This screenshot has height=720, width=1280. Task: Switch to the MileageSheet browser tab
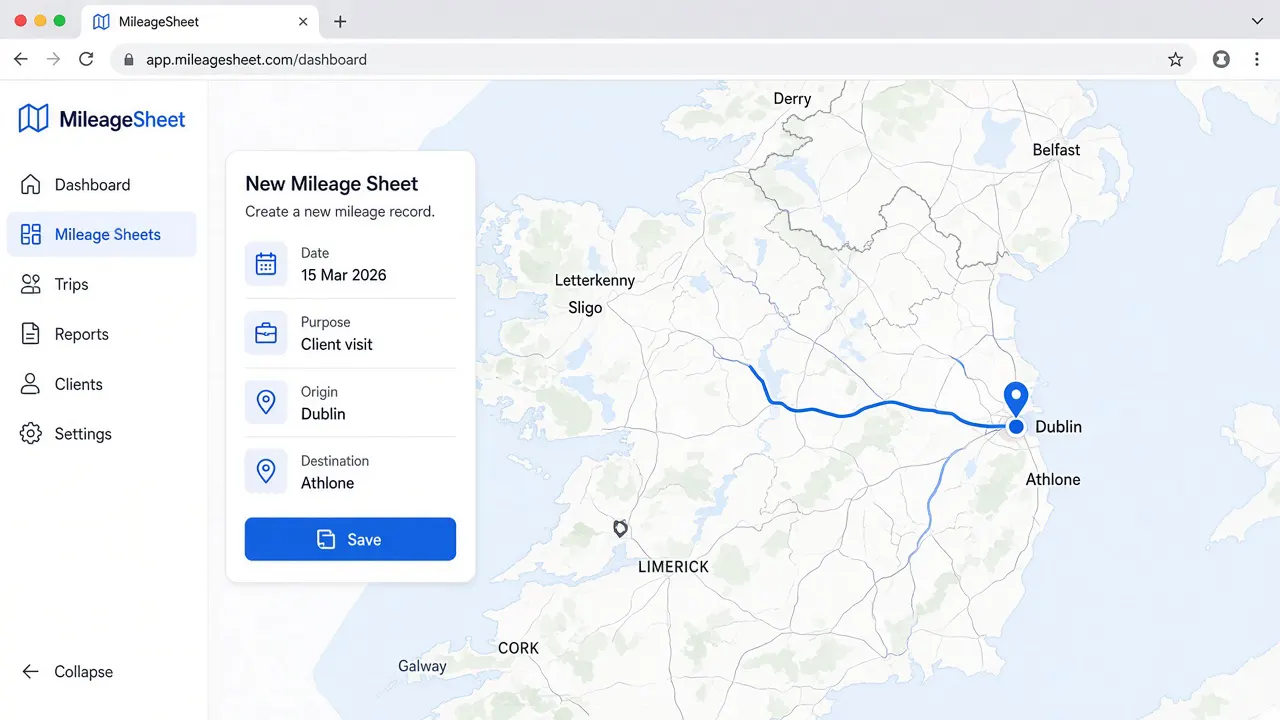coord(198,22)
